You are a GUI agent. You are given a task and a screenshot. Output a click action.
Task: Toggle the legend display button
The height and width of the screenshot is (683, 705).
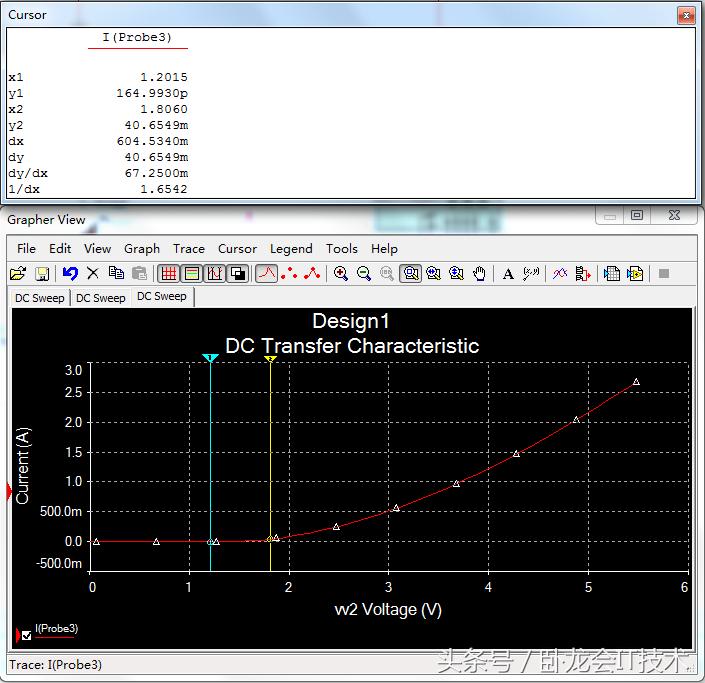click(x=191, y=273)
